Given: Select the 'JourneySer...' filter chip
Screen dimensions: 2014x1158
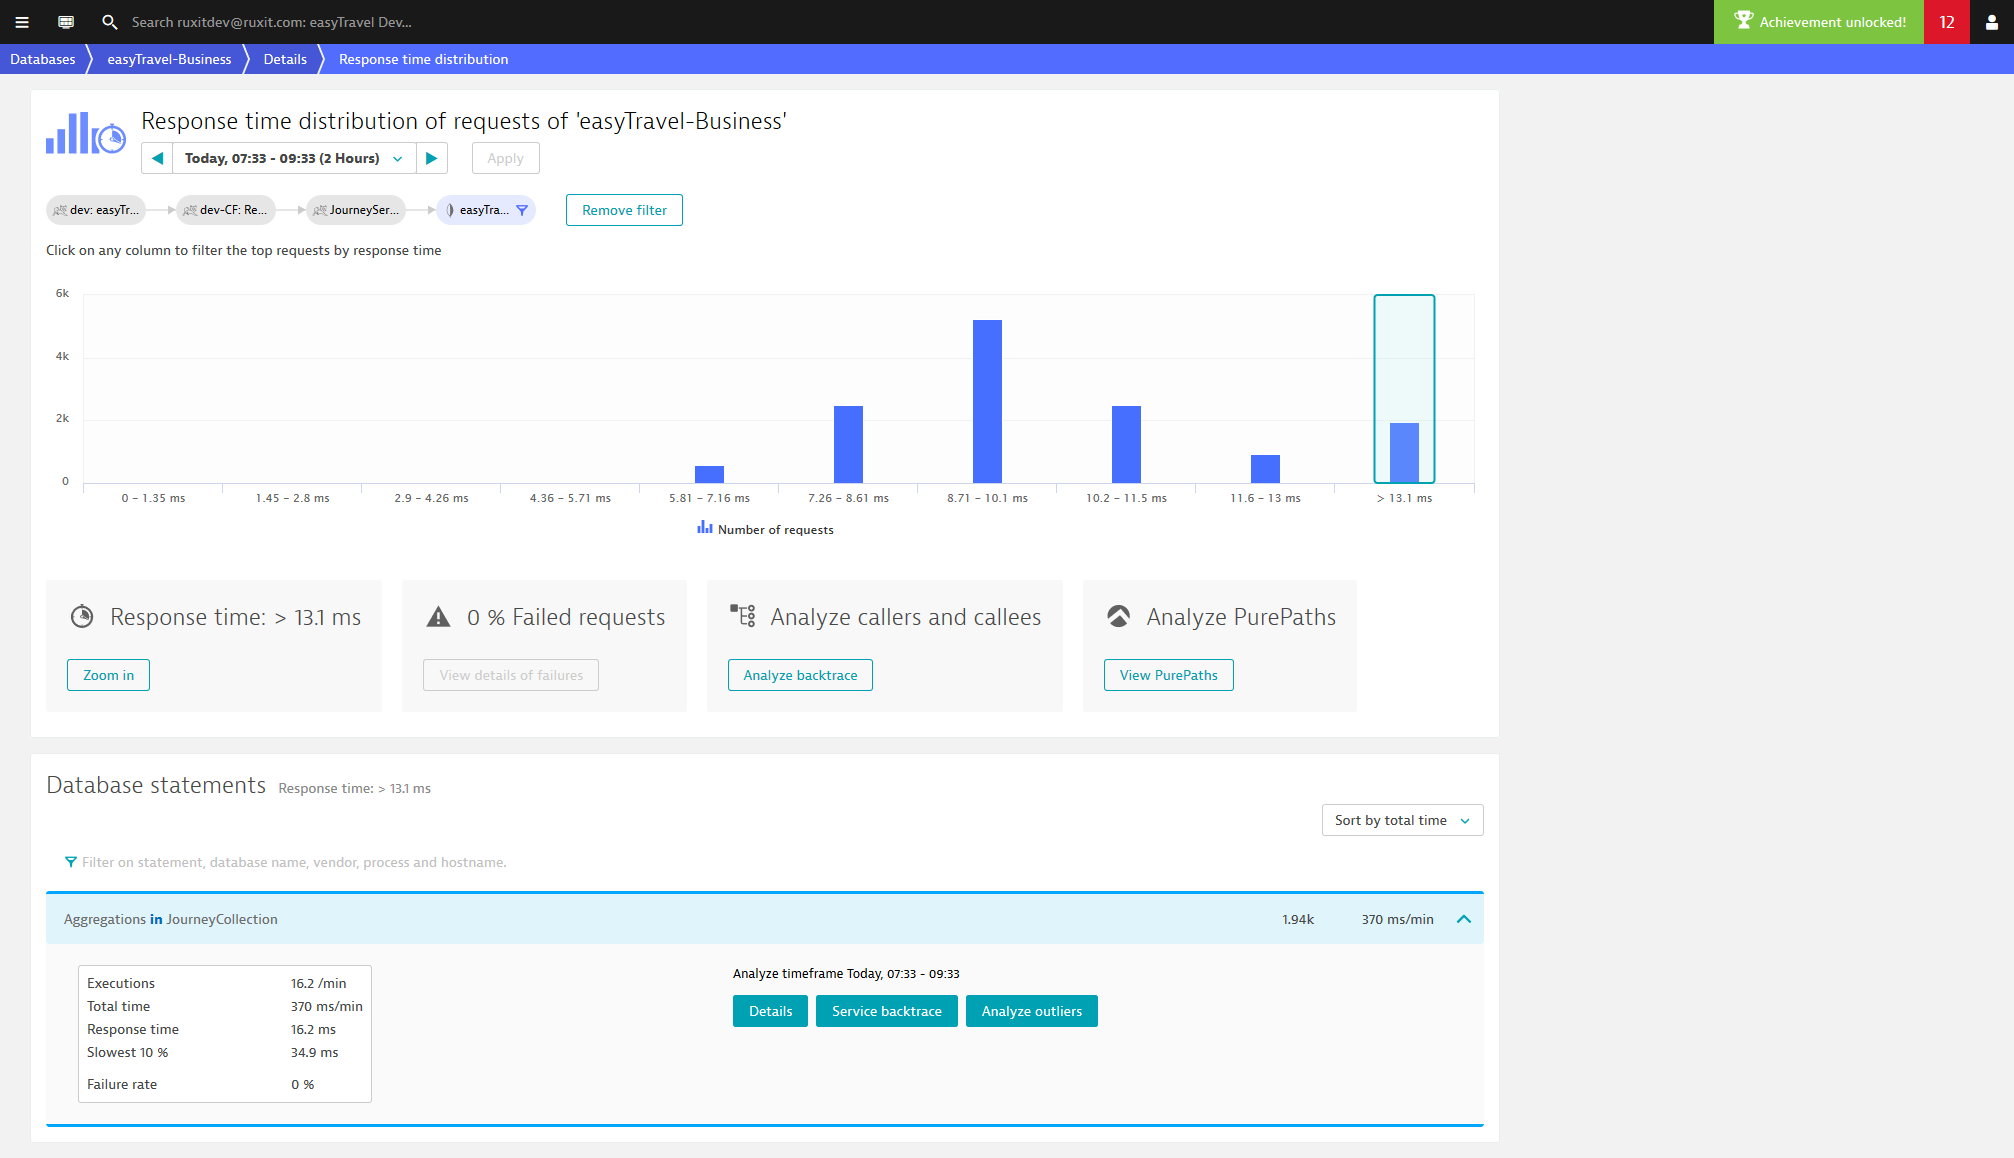Looking at the screenshot, I should [x=356, y=210].
